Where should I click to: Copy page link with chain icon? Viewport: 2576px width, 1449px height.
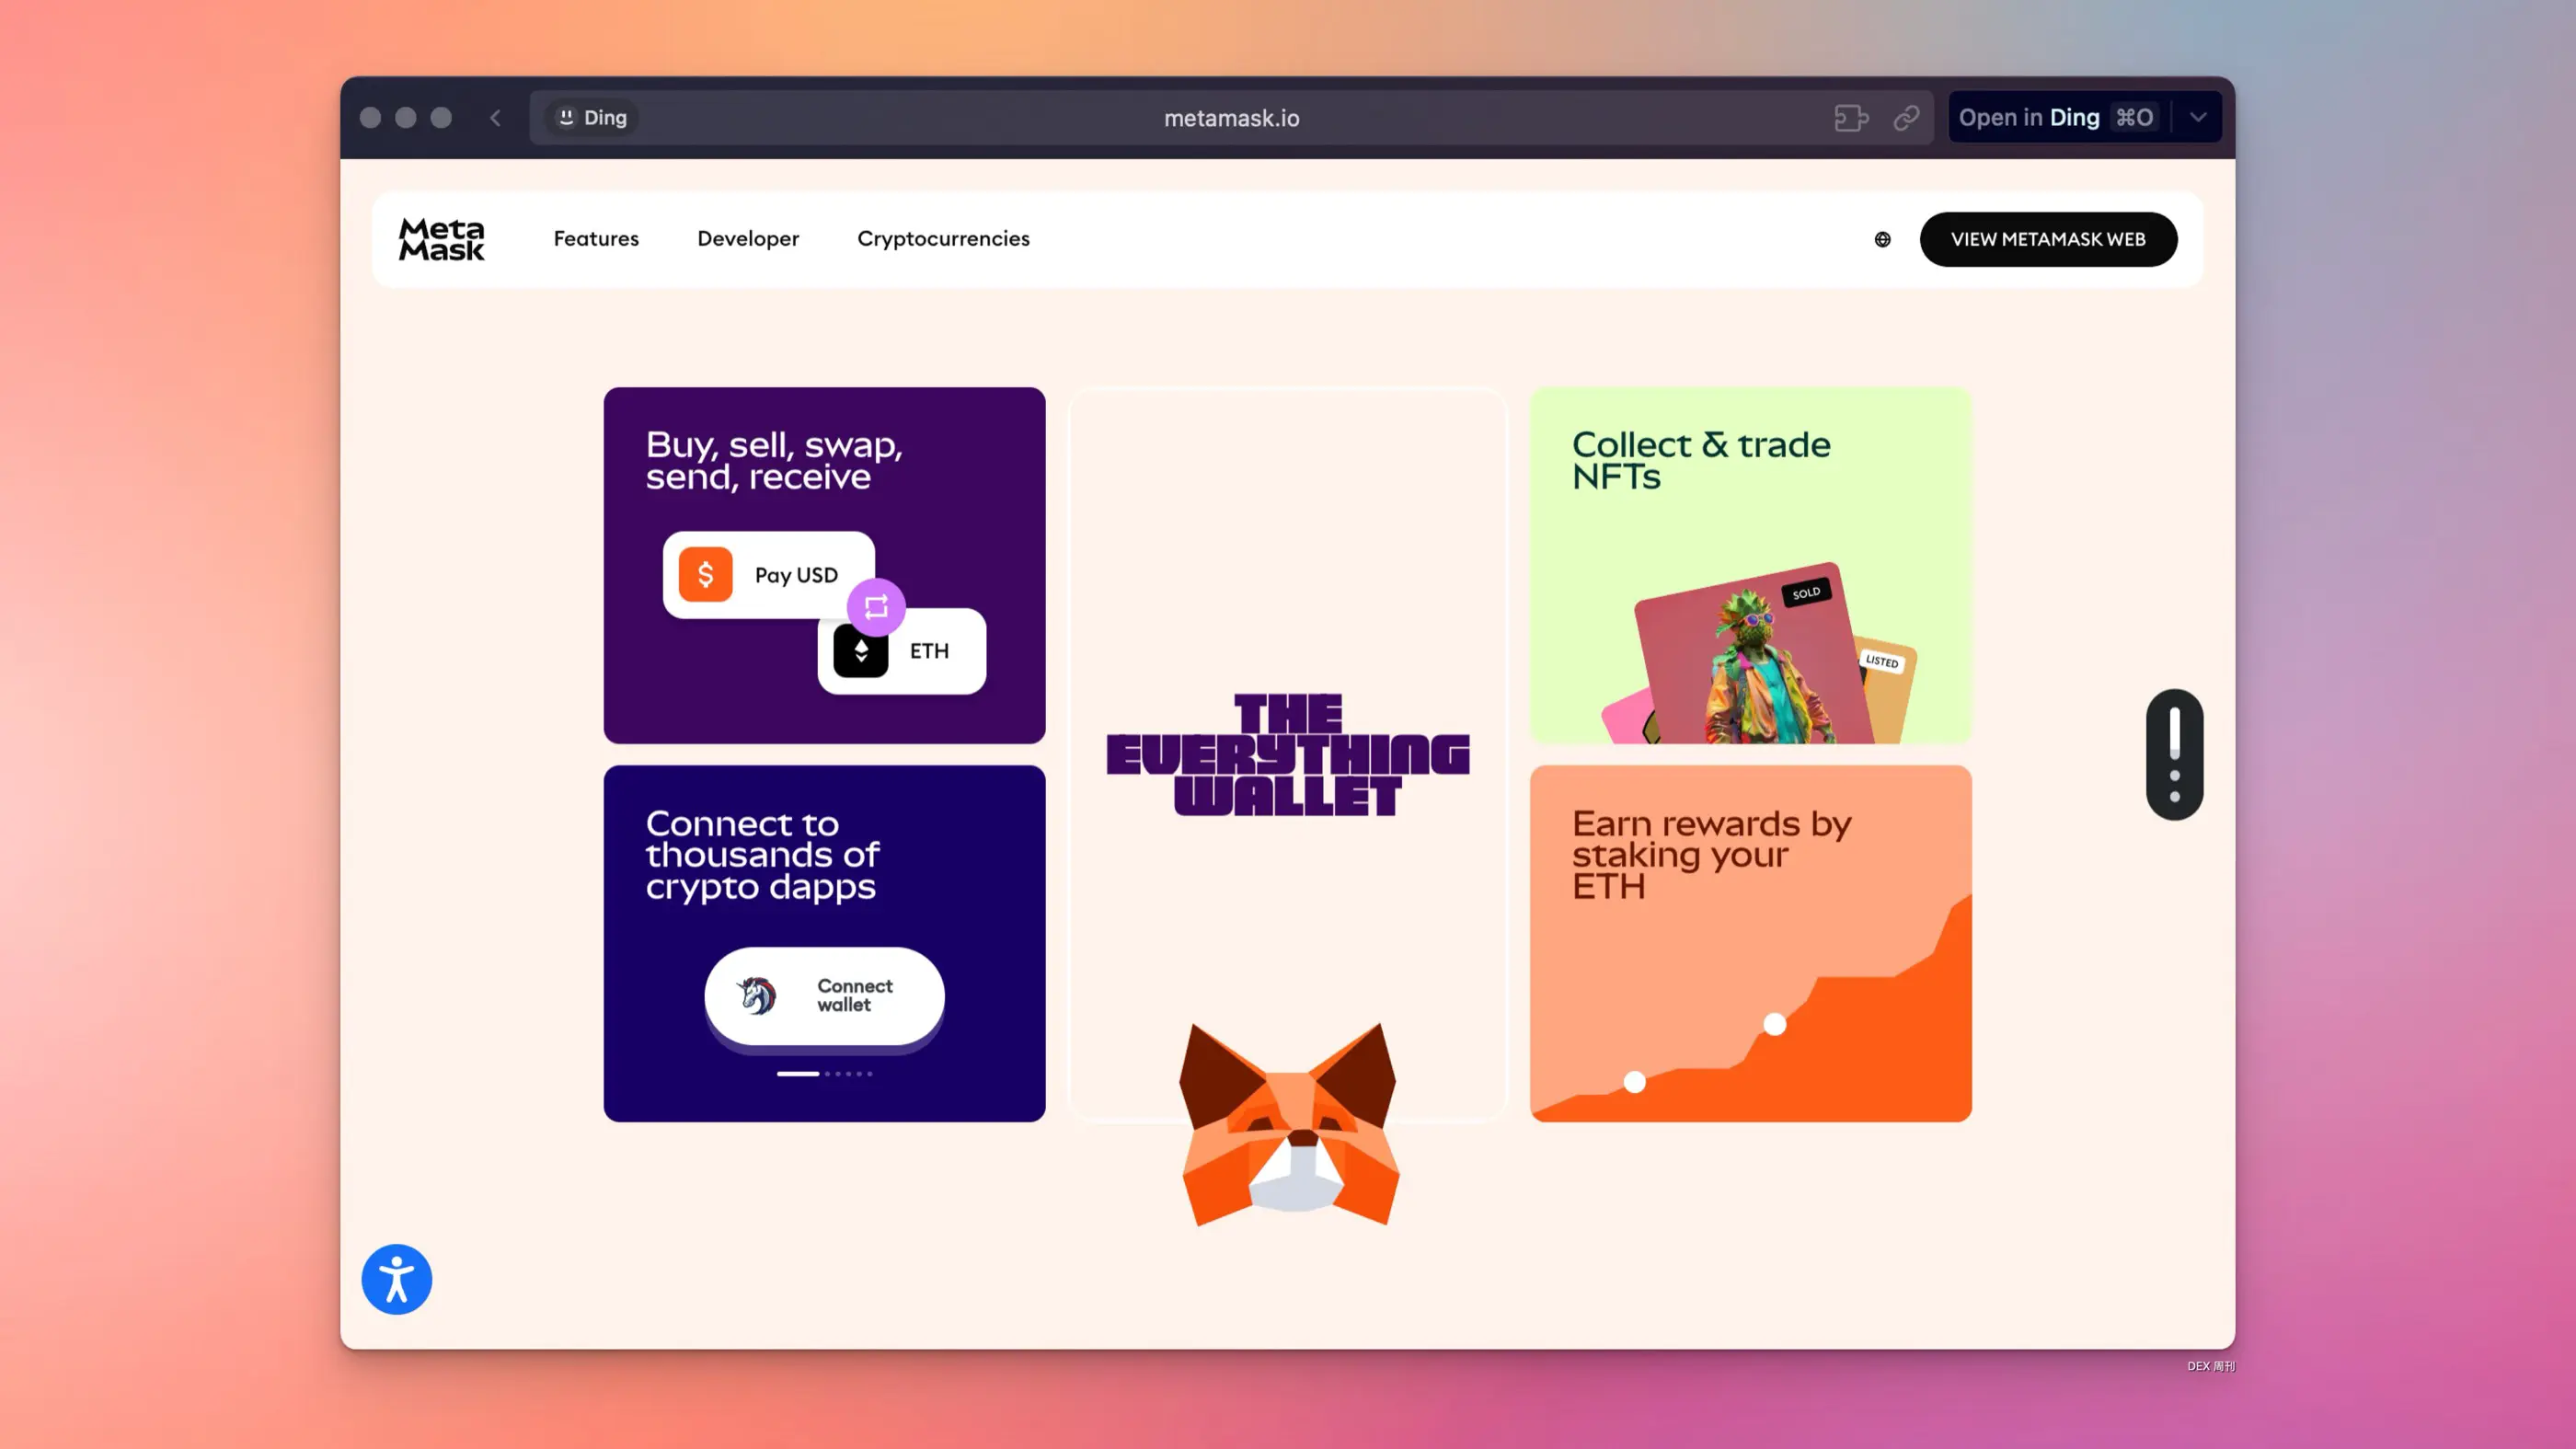tap(1906, 118)
